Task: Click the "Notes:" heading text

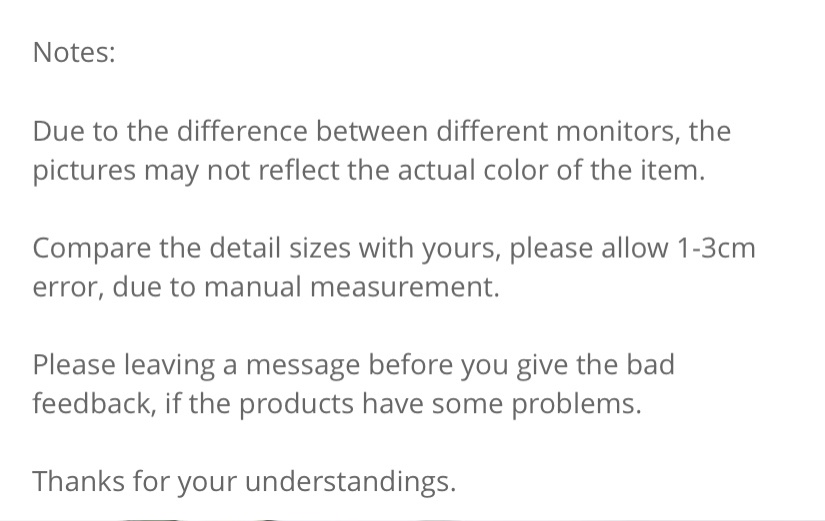Action: [74, 53]
